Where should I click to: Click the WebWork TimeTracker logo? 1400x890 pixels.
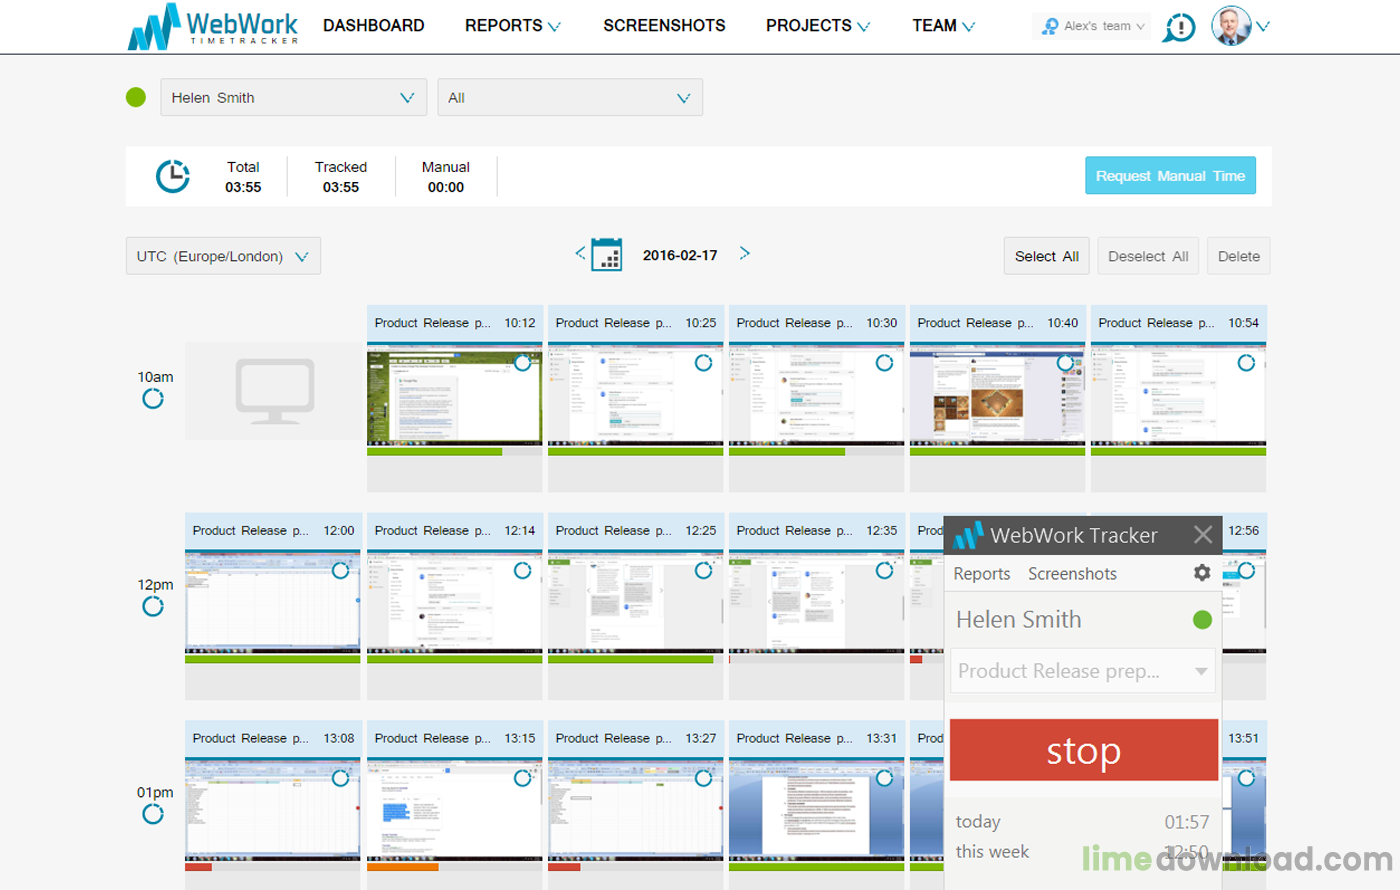(x=210, y=27)
